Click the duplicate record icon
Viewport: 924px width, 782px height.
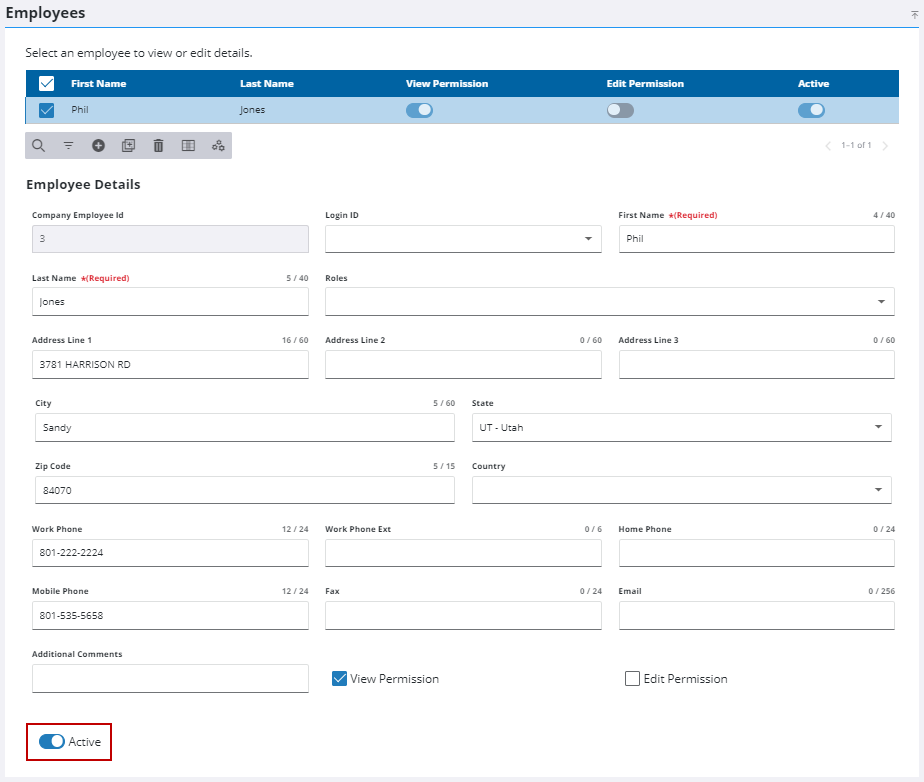(128, 146)
